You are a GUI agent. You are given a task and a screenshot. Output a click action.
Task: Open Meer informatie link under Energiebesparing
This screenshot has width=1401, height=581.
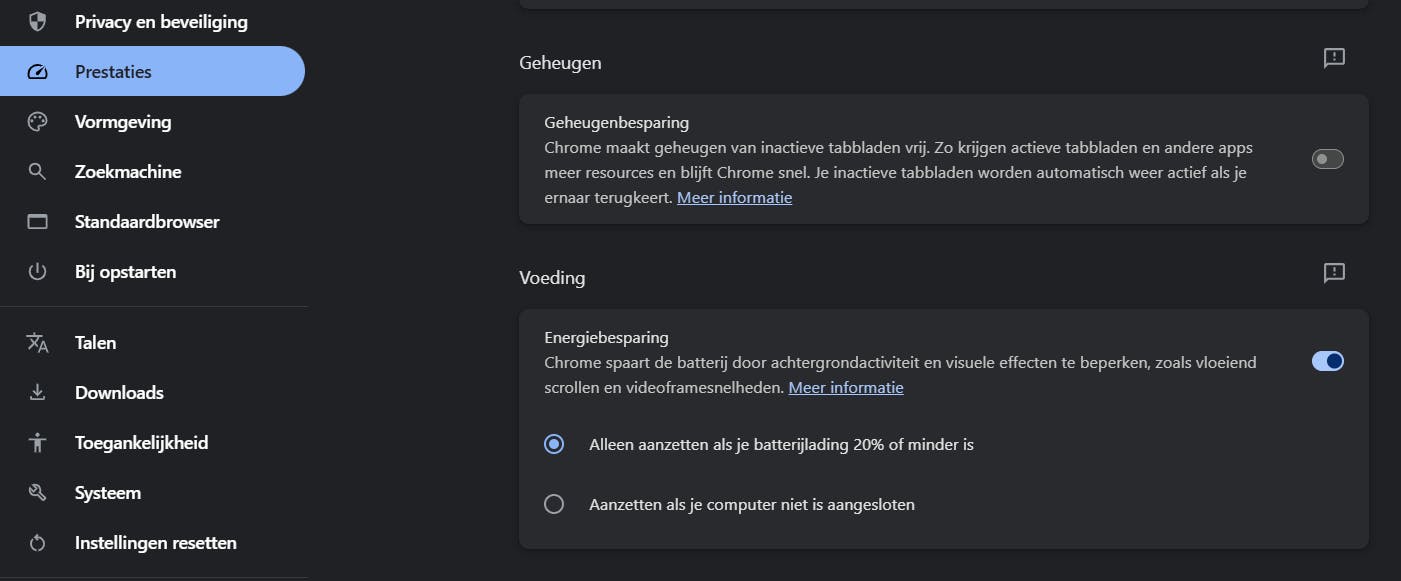pos(845,388)
